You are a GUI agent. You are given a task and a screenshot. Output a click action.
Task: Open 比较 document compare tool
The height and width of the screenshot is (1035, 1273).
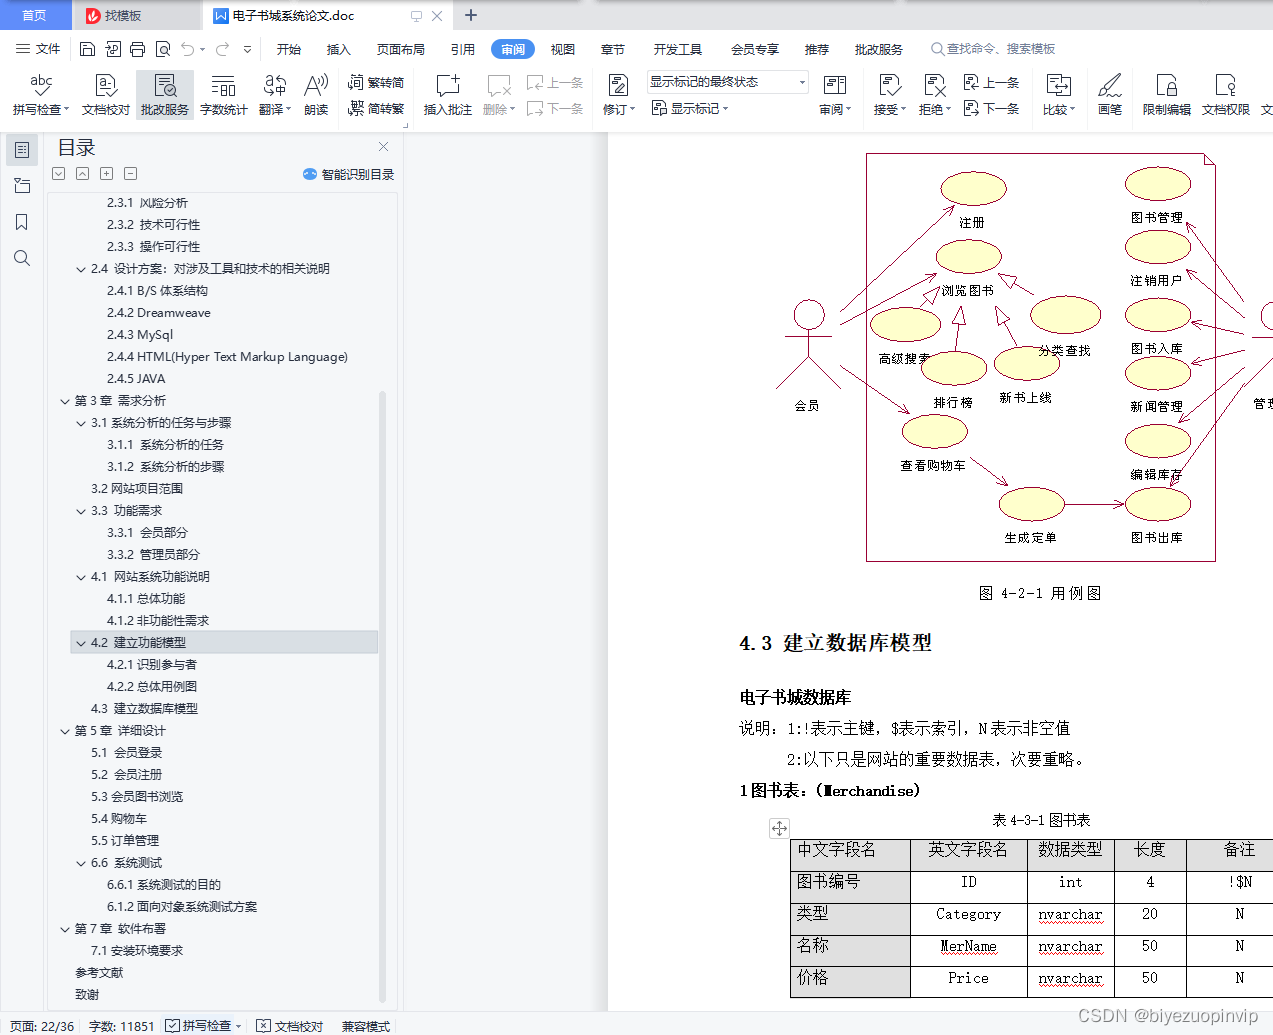click(1059, 95)
